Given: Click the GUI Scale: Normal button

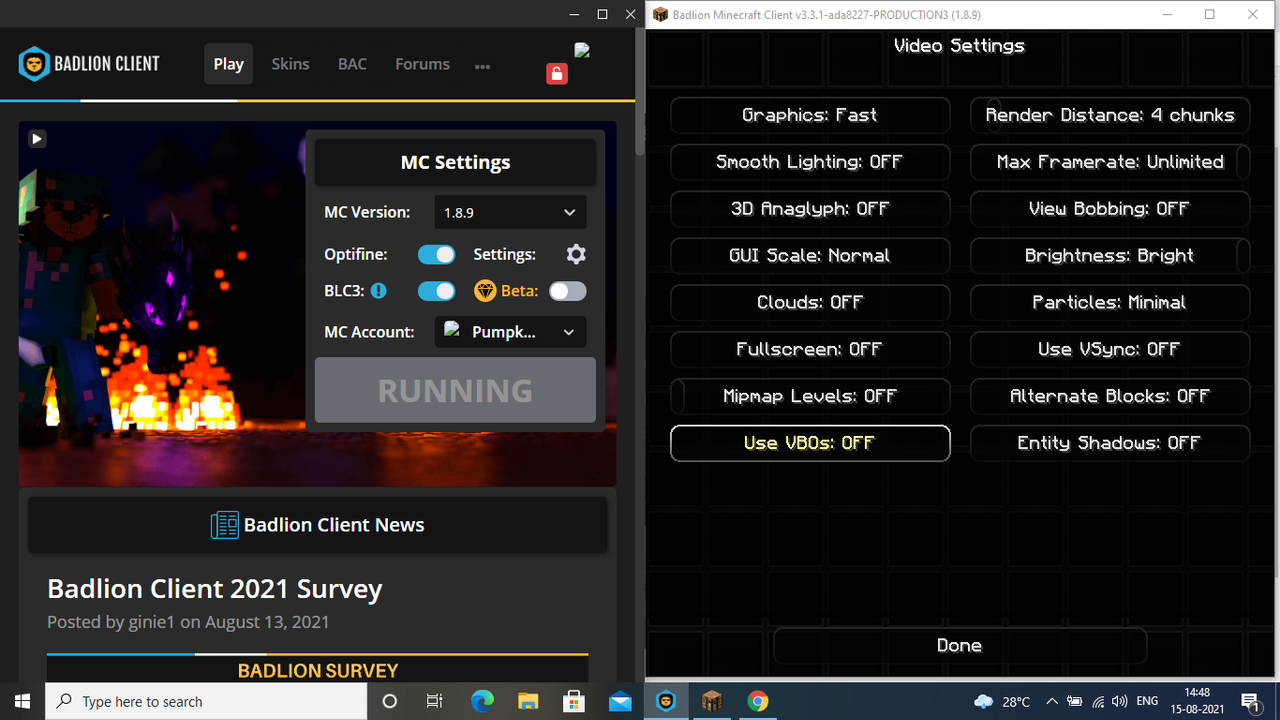Looking at the screenshot, I should tap(810, 256).
